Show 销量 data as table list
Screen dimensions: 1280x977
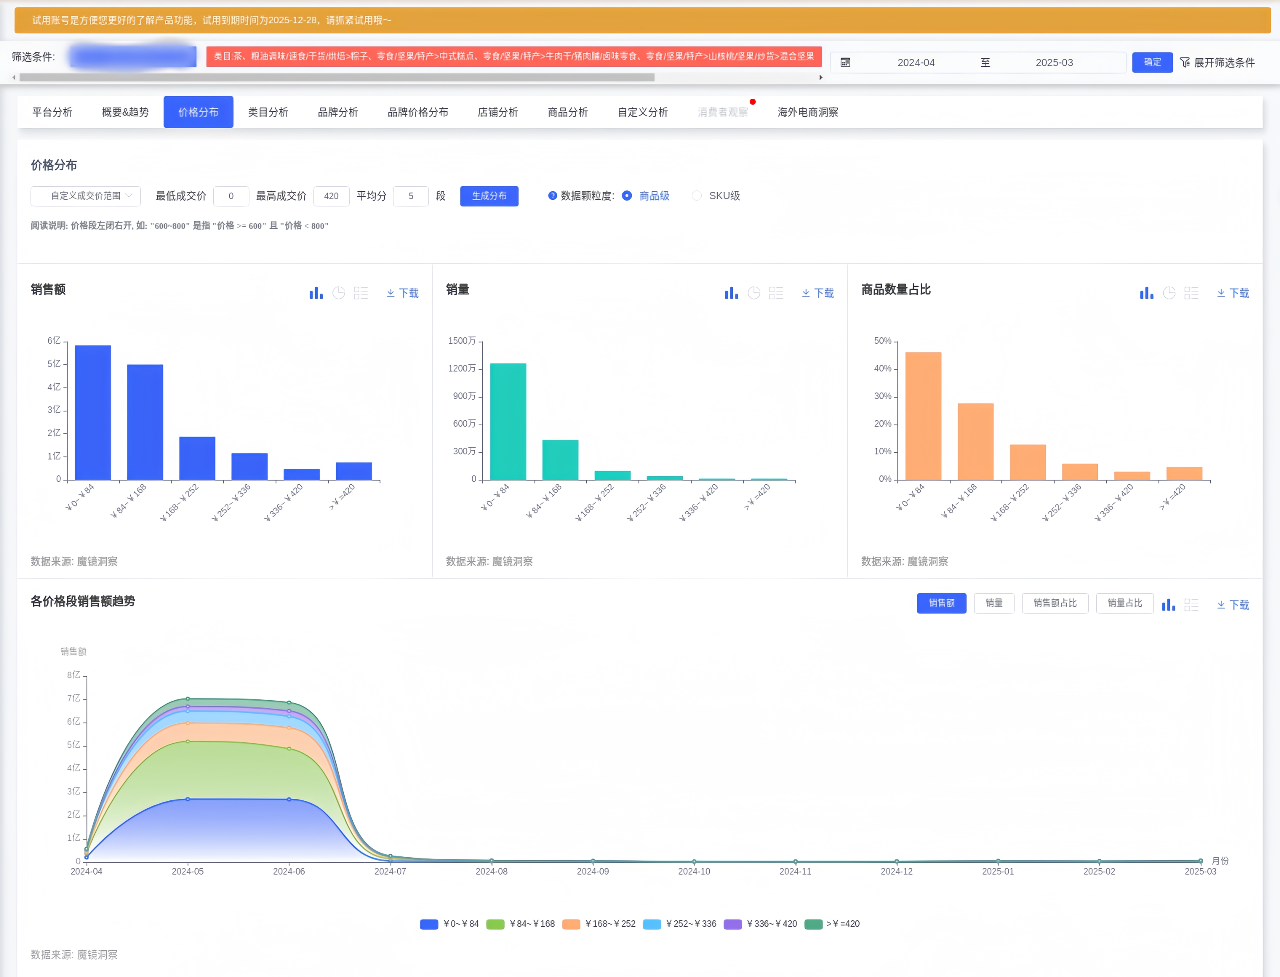[776, 293]
